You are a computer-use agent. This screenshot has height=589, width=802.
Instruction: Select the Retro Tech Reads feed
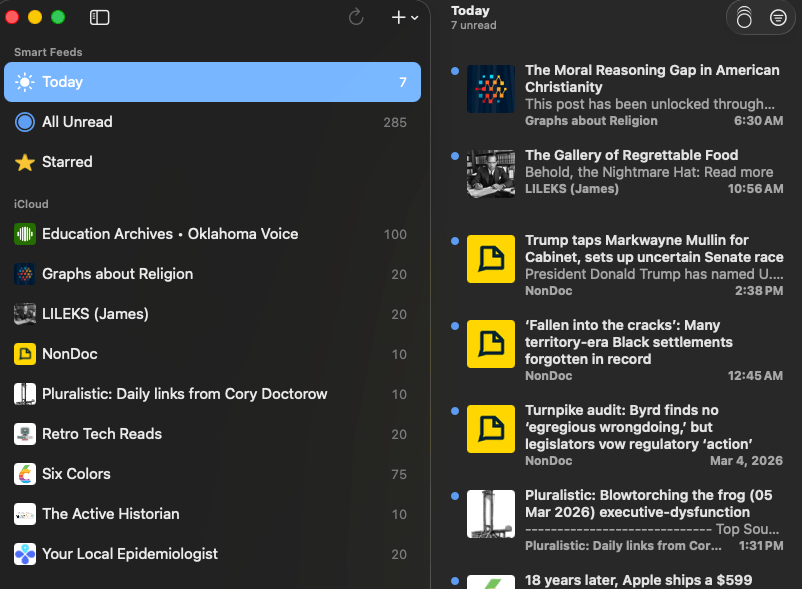(102, 434)
